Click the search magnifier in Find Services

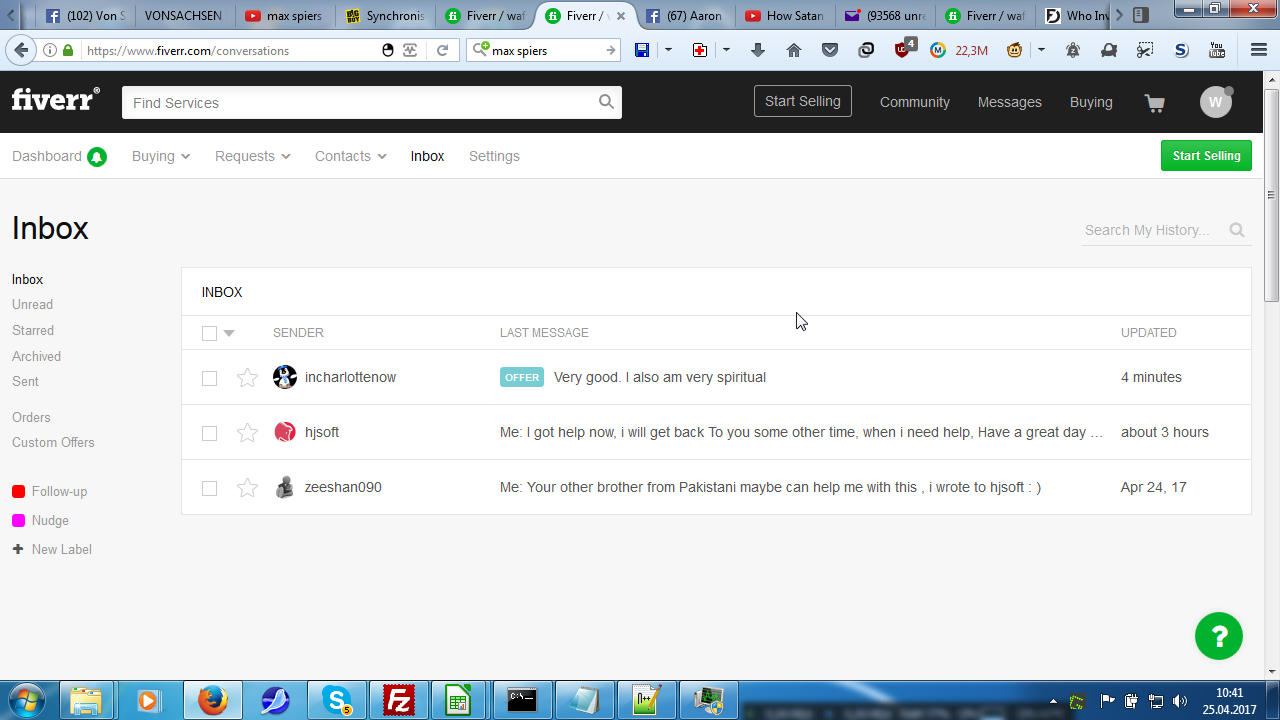606,102
